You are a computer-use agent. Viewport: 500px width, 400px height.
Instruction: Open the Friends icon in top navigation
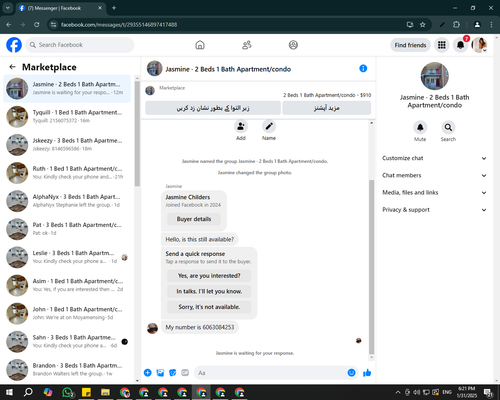247,45
